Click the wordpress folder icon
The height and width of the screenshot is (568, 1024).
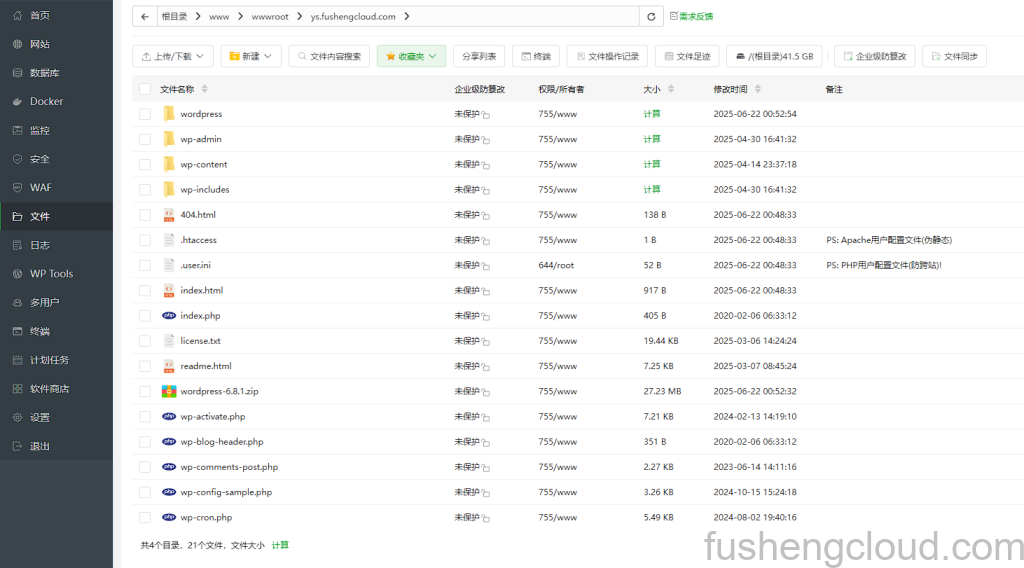pyautogui.click(x=168, y=114)
